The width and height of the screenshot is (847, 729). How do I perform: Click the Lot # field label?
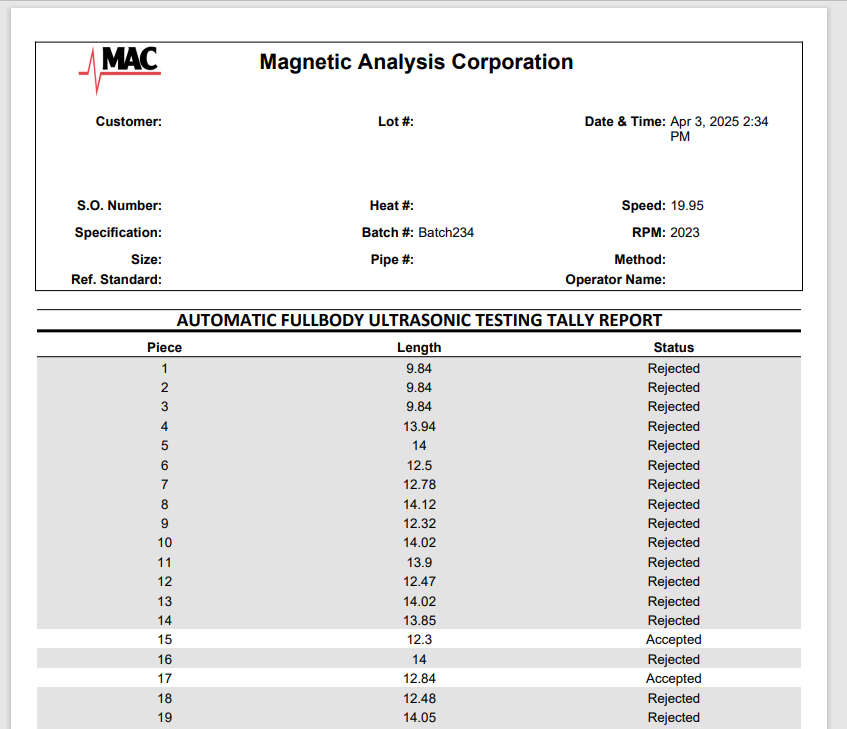tap(395, 121)
